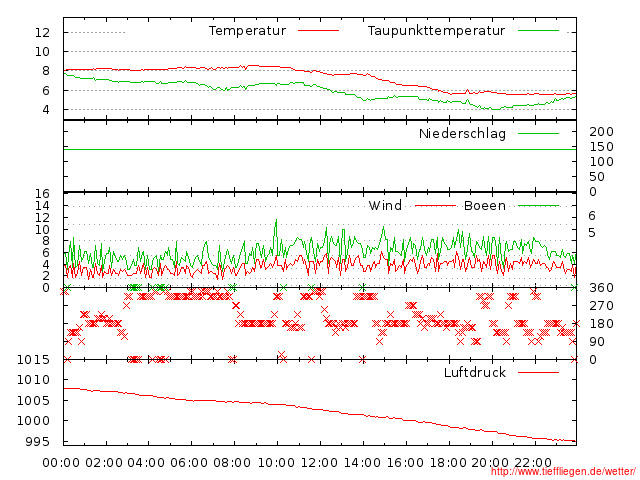Click the green Taupunkttemperatur legend line sample
This screenshot has height=480, width=640.
tap(538, 31)
